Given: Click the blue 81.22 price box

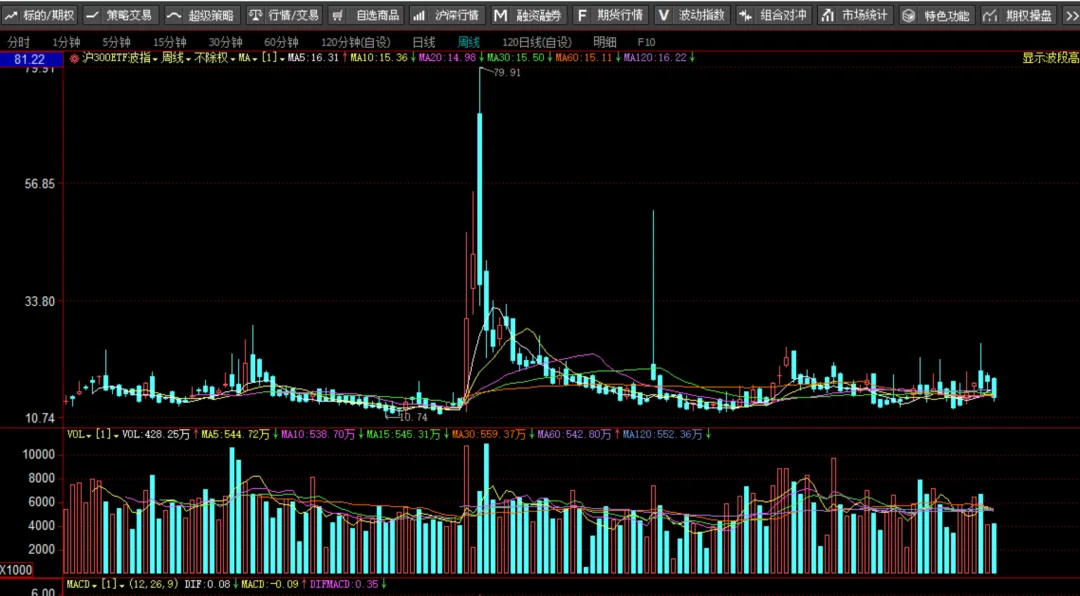Looking at the screenshot, I should [31, 59].
